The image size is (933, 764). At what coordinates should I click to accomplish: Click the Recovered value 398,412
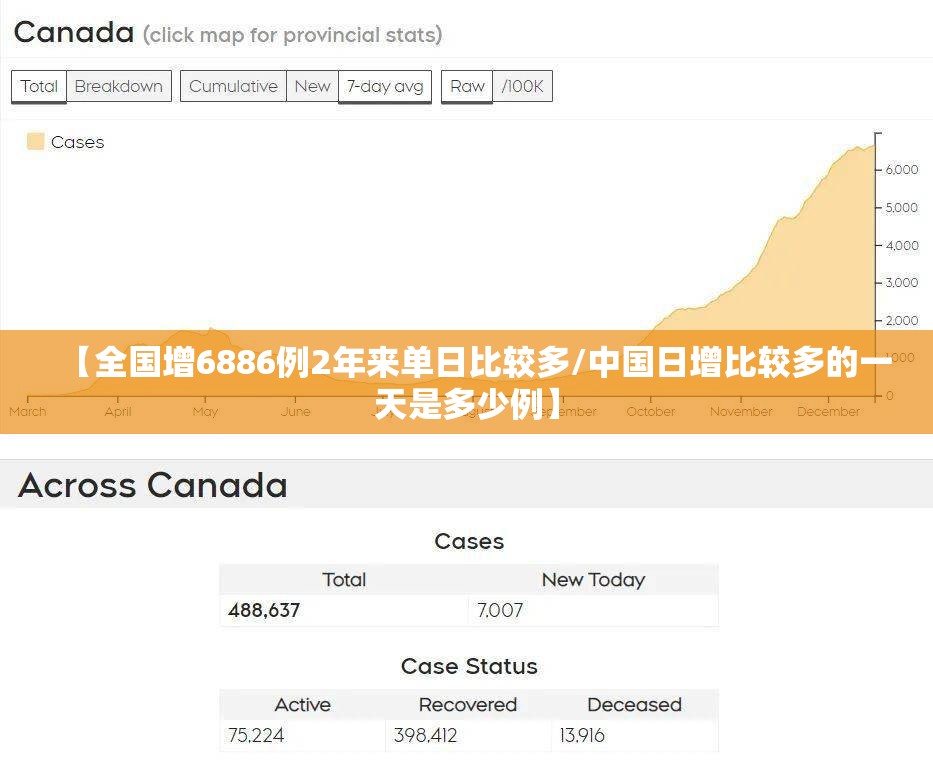click(x=425, y=735)
